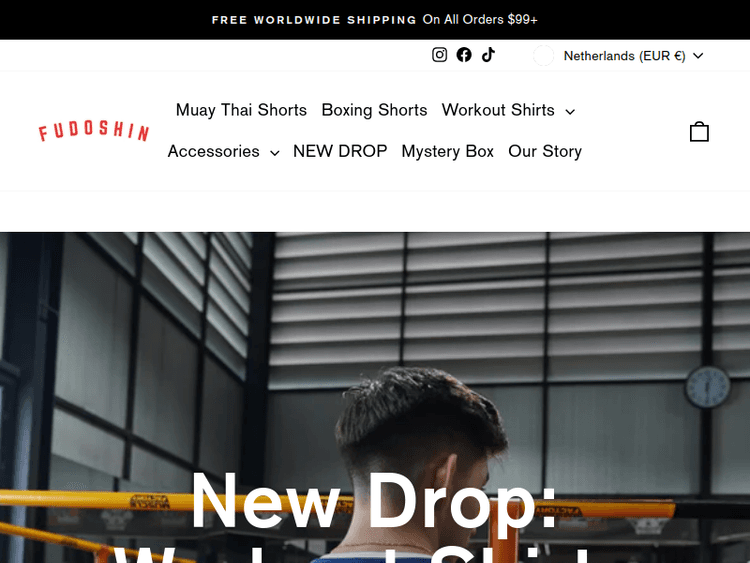The height and width of the screenshot is (563, 750).
Task: Open the Accessories menu label
Action: [x=213, y=151]
